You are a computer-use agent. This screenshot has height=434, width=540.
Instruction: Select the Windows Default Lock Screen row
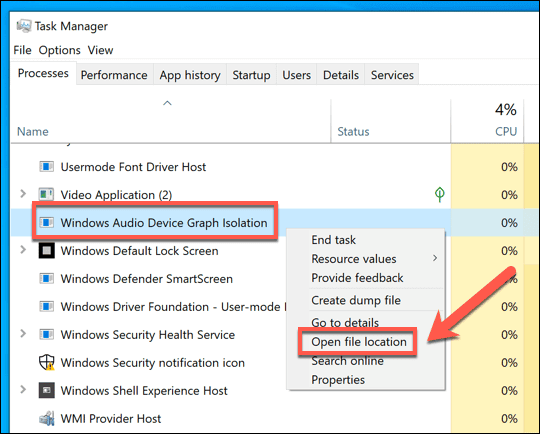click(x=275, y=250)
